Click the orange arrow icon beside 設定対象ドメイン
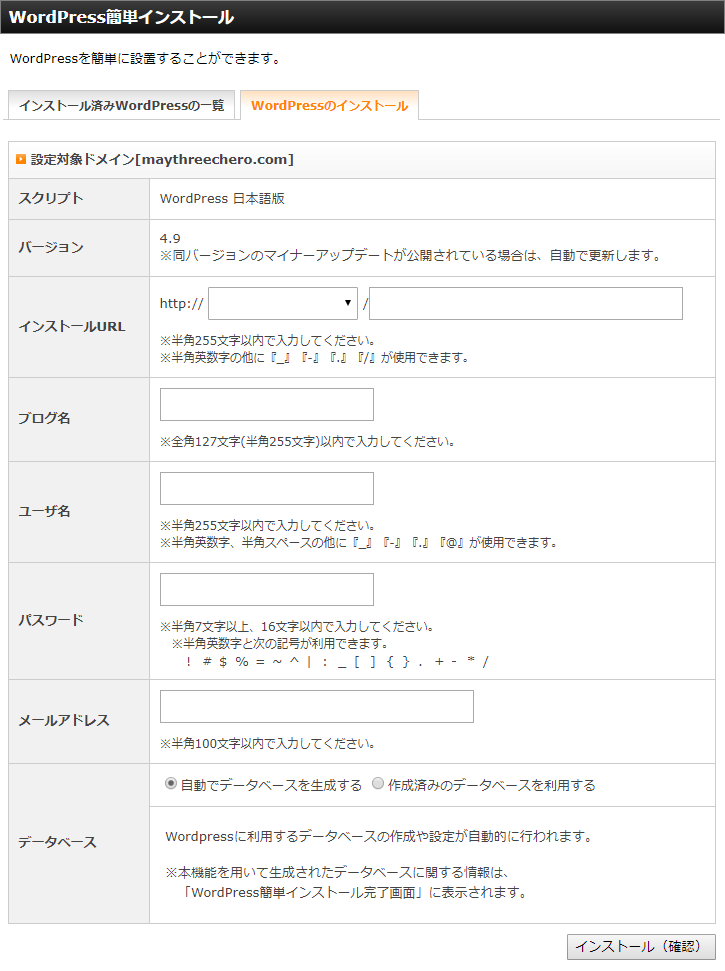The width and height of the screenshot is (725, 971). click(x=21, y=159)
